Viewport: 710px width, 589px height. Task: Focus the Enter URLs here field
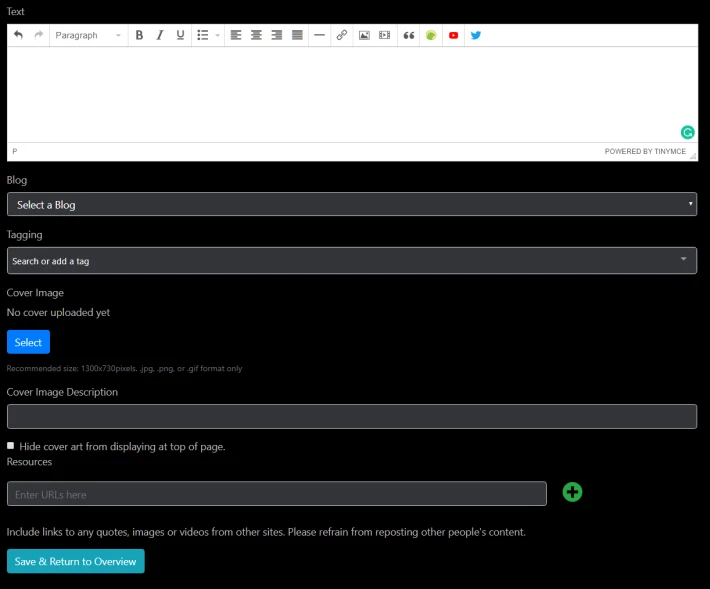(277, 493)
